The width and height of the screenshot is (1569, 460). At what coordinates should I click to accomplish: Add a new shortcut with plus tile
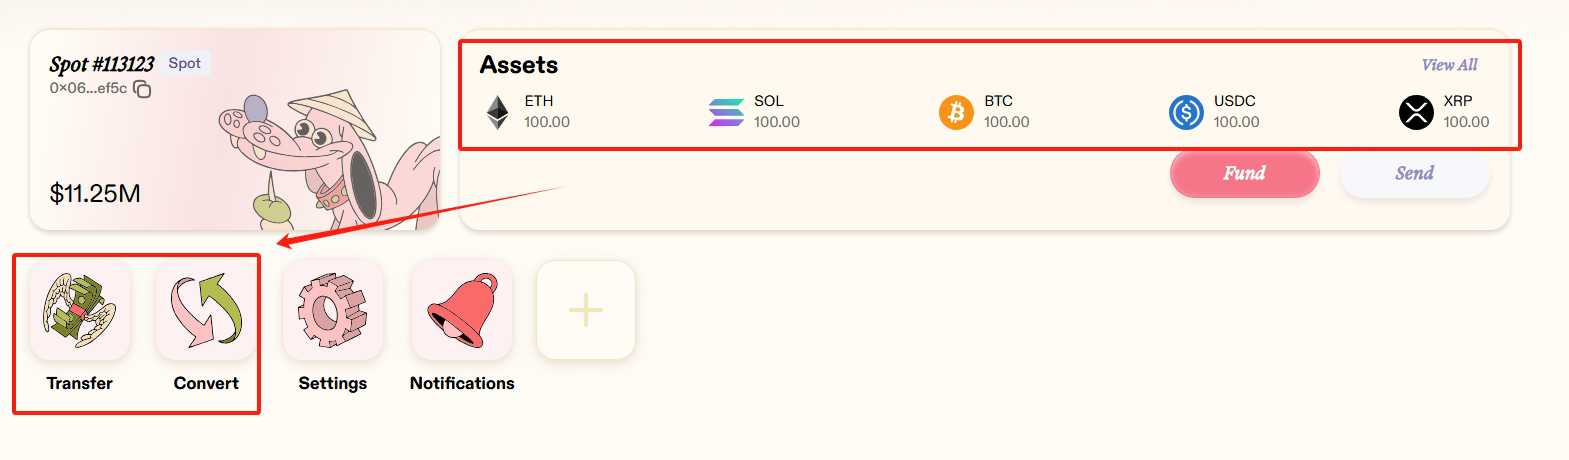pyautogui.click(x=586, y=310)
